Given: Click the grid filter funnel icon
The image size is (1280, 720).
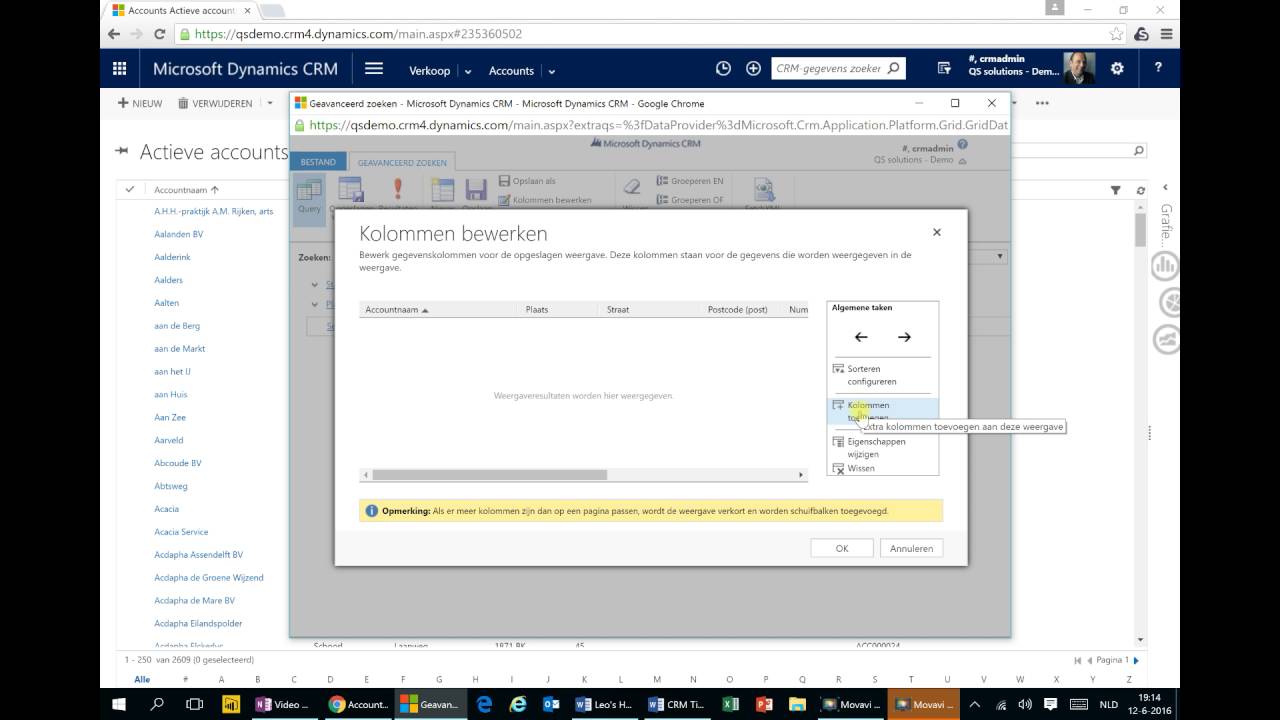Looking at the screenshot, I should point(1116,190).
